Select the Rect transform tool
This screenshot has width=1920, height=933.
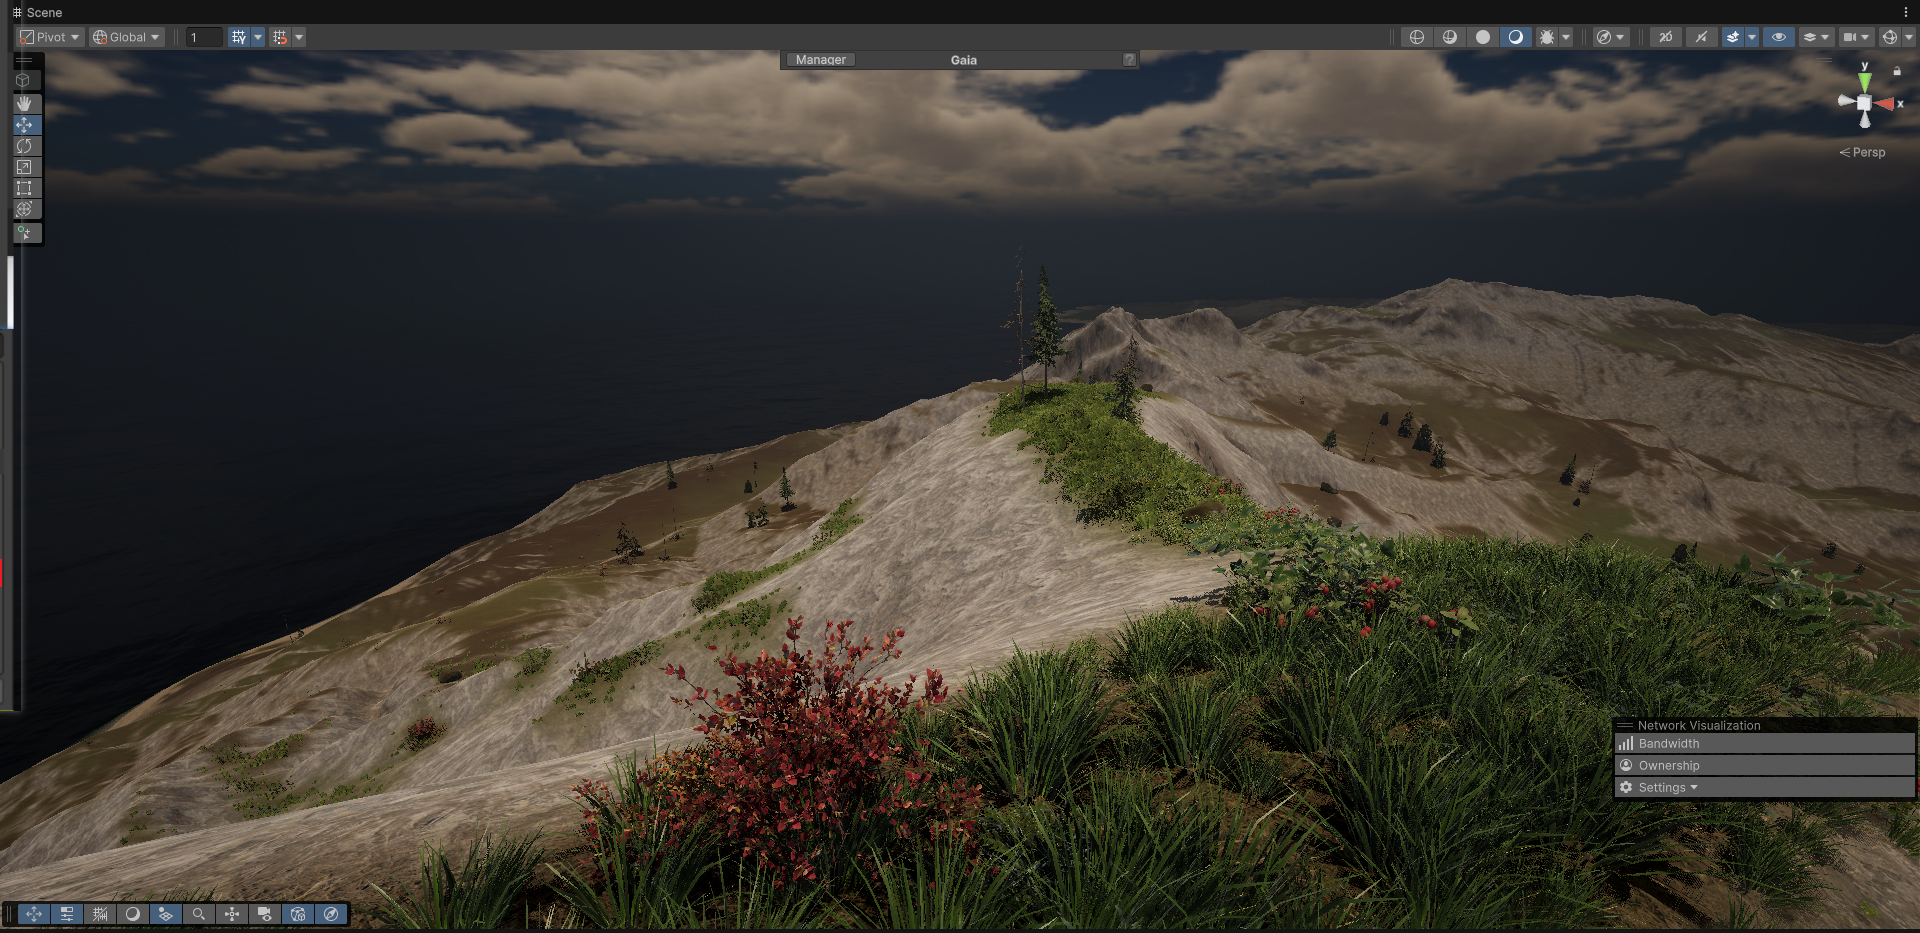click(24, 188)
